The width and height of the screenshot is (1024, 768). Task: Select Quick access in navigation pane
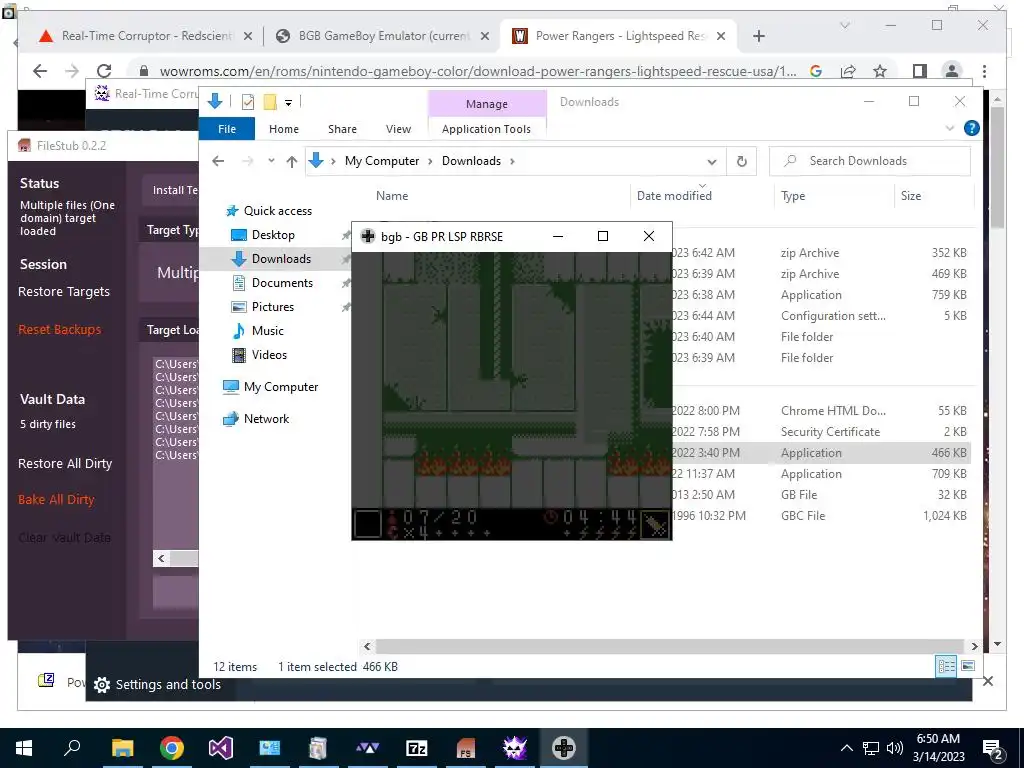pyautogui.click(x=278, y=211)
